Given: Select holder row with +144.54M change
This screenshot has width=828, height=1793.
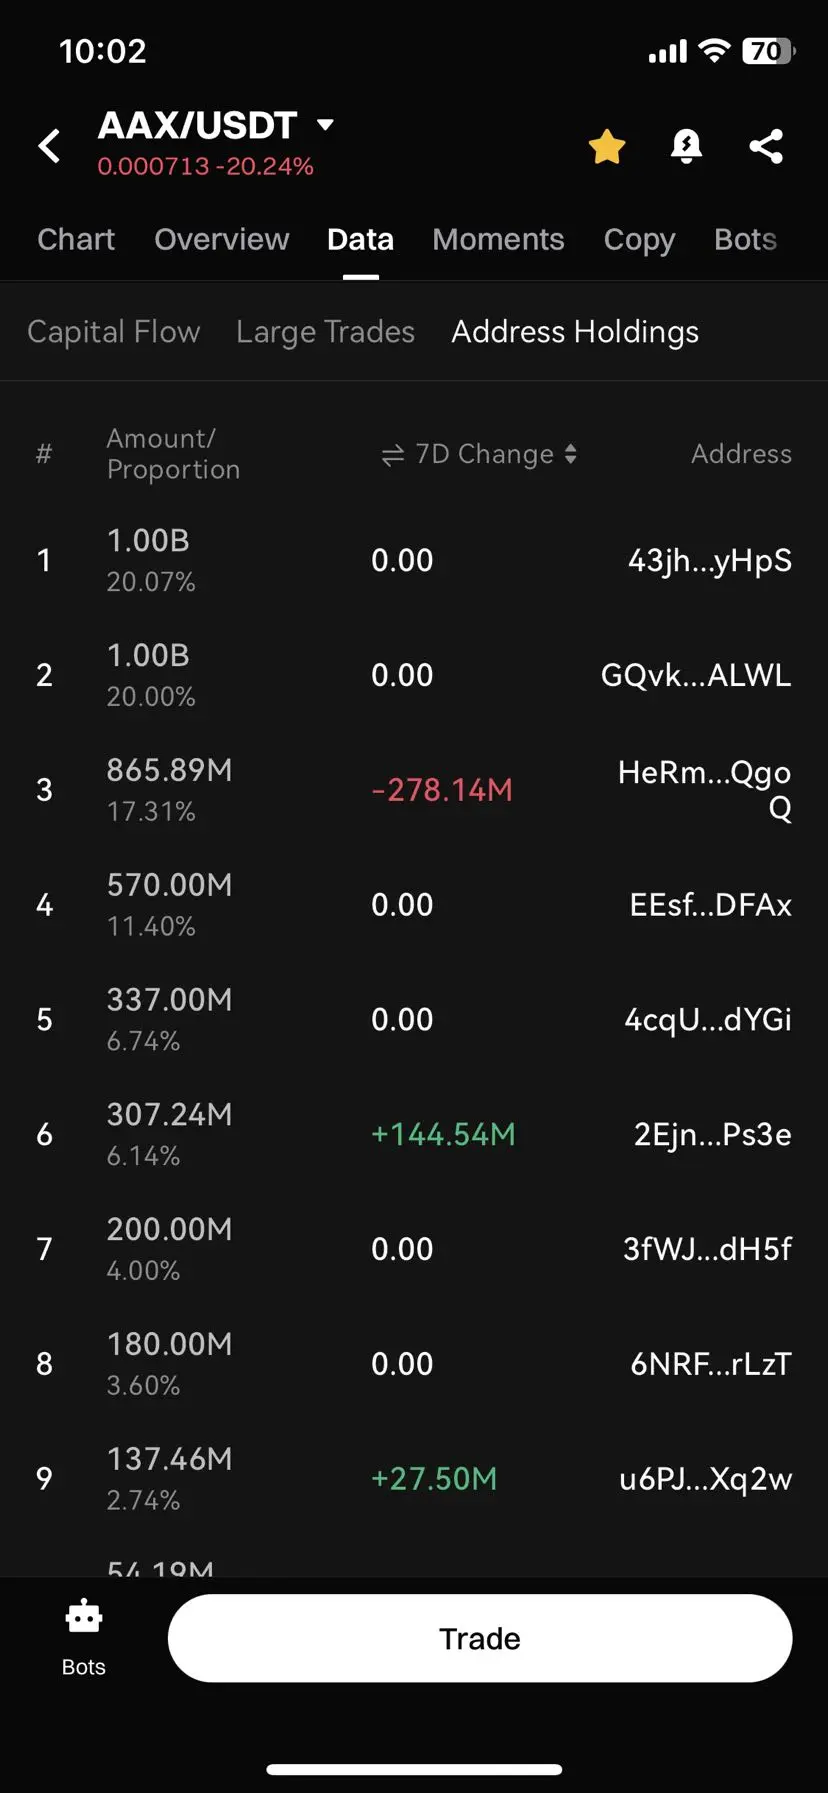Looking at the screenshot, I should 414,1134.
